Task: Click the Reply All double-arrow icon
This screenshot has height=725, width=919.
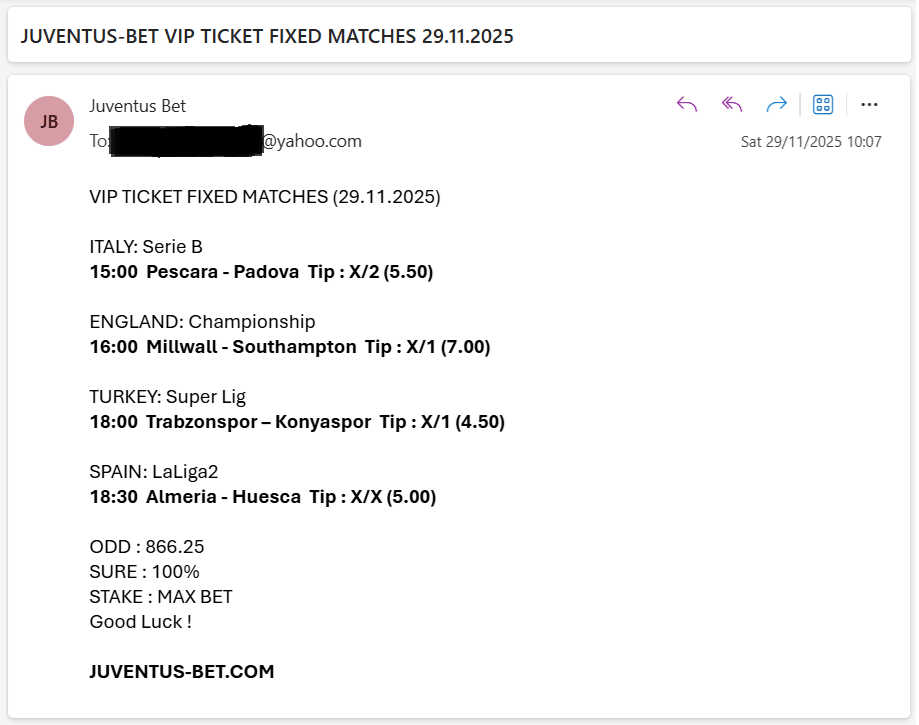Action: pyautogui.click(x=731, y=104)
